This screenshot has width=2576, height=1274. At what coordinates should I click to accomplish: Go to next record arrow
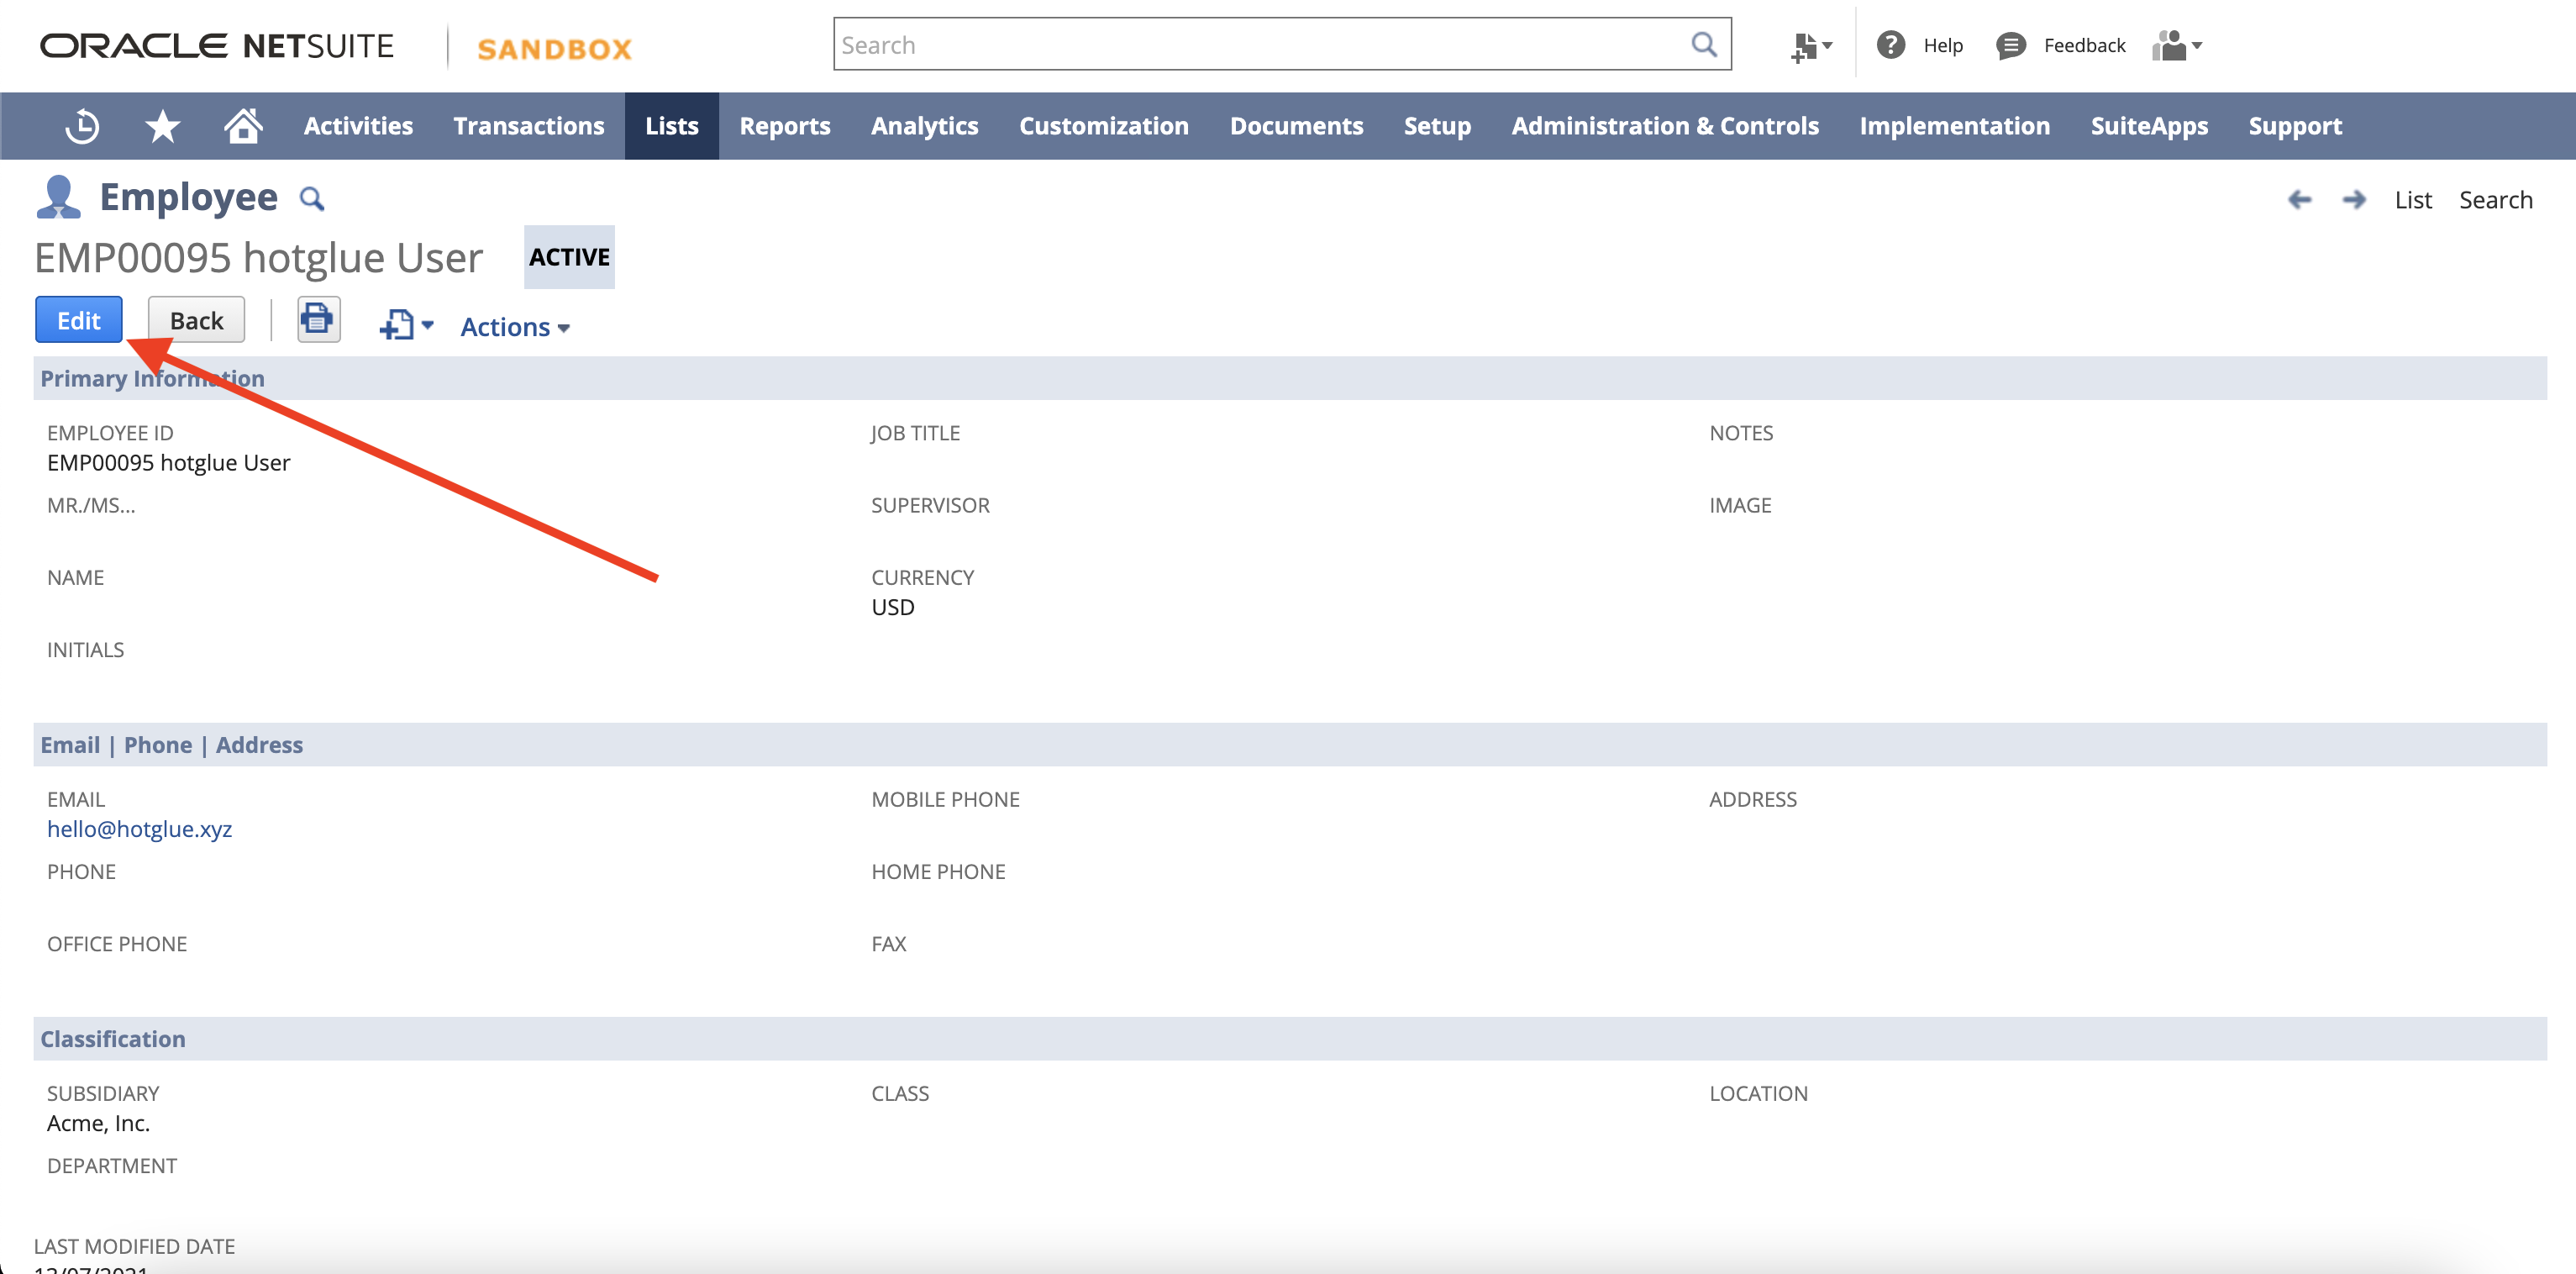[x=2354, y=200]
